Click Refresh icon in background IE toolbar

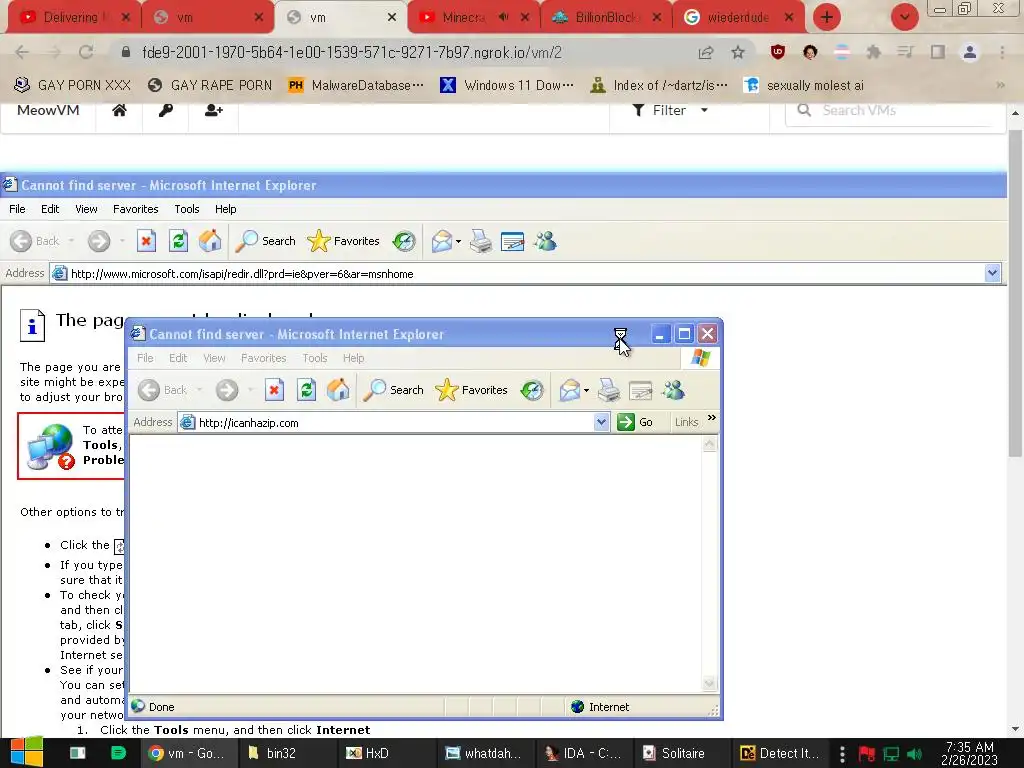click(x=178, y=241)
